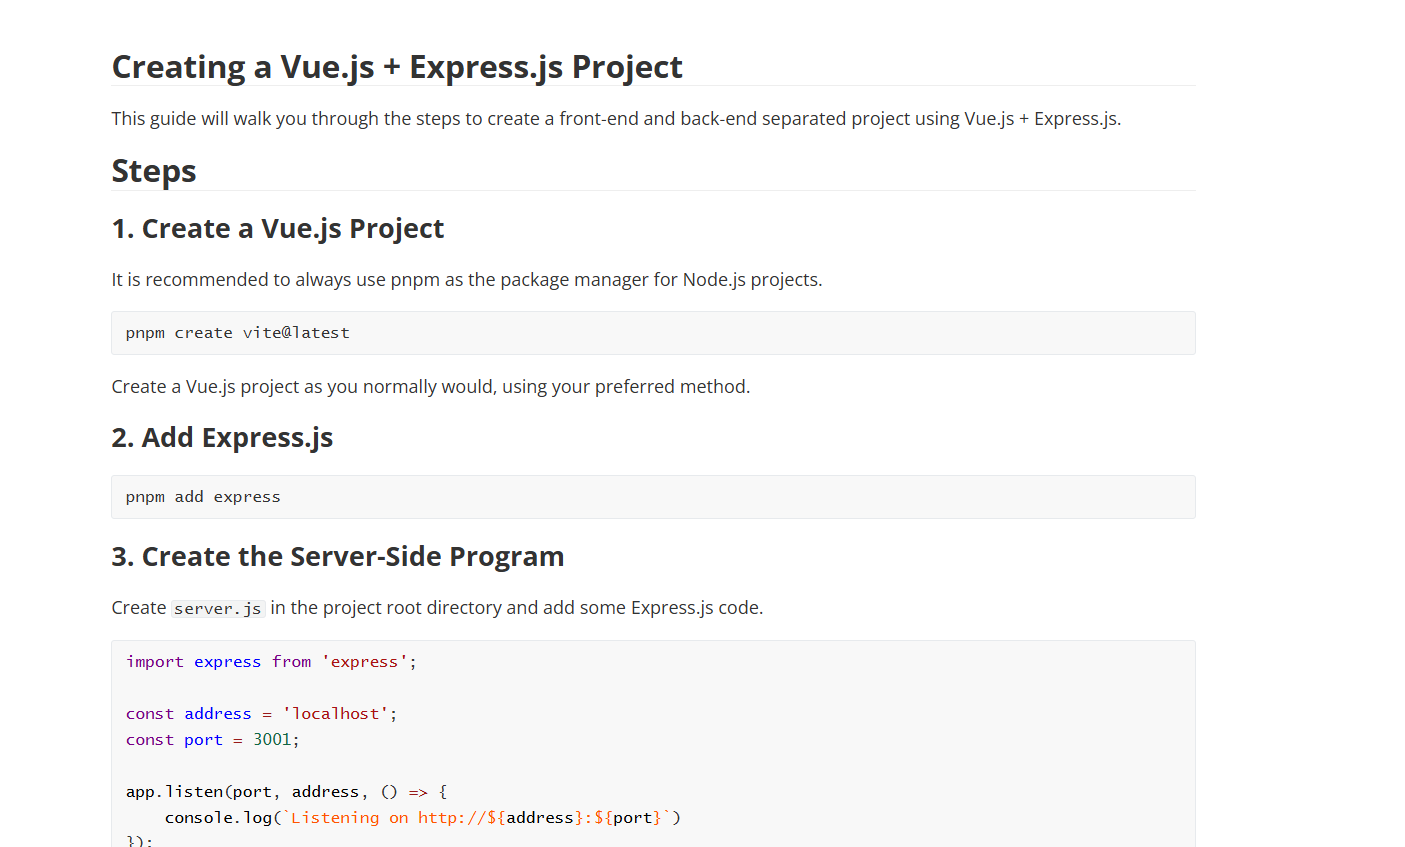
Task: Click the inline code 'server.js'
Action: [218, 609]
